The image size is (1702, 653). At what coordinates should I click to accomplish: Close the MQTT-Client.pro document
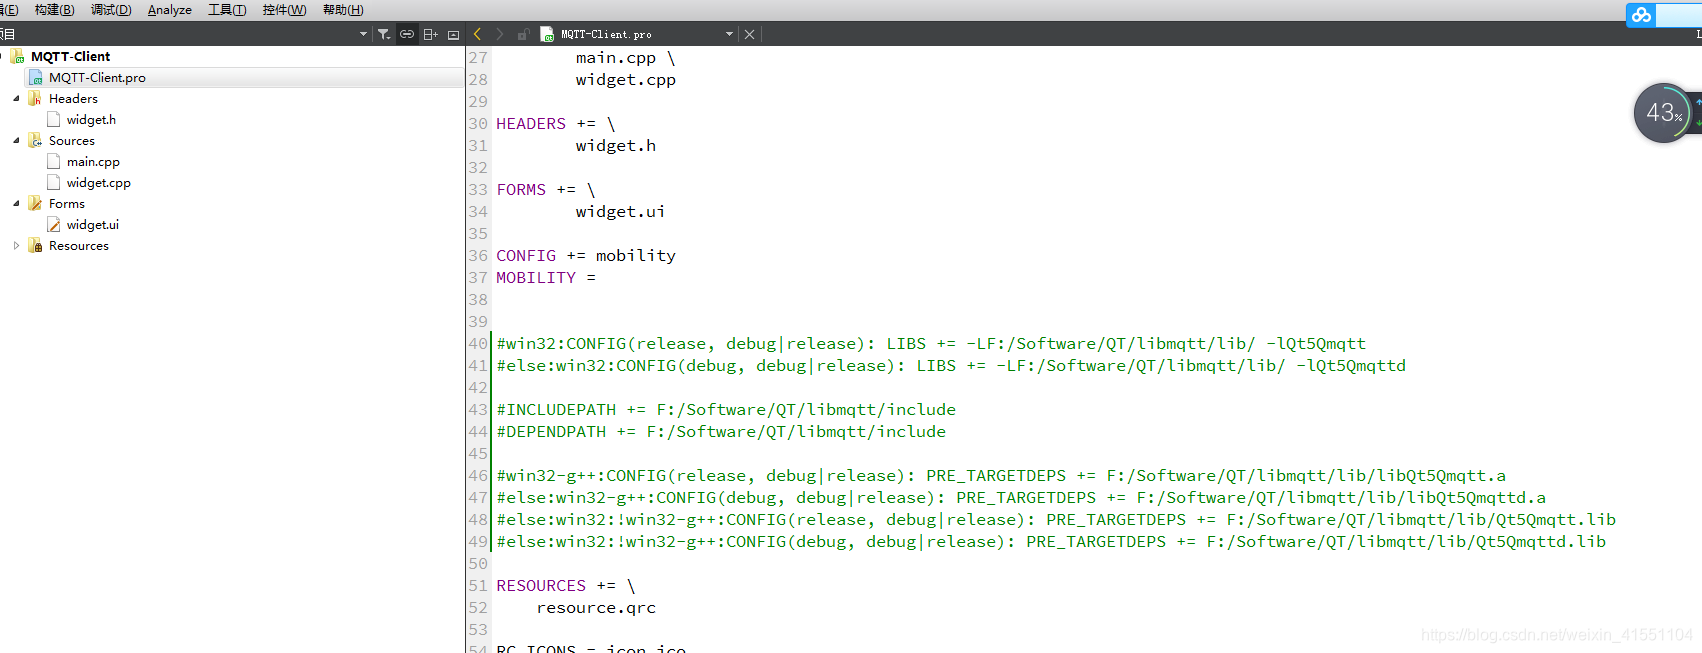point(750,34)
